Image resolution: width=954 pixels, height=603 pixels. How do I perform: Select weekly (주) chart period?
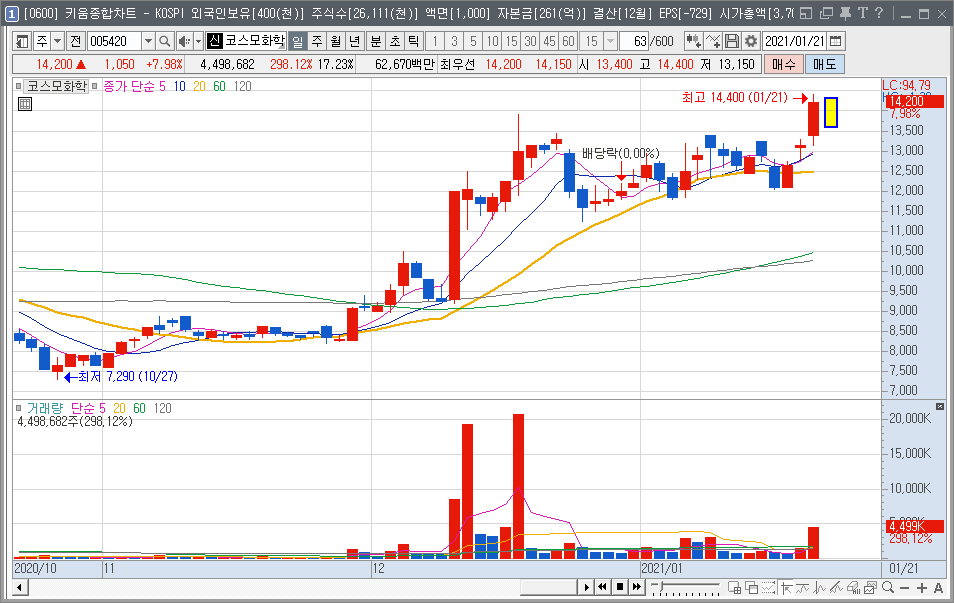316,41
